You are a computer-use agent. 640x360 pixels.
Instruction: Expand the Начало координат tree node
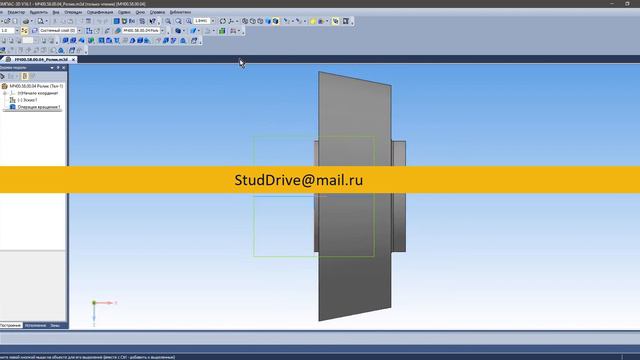(5, 93)
